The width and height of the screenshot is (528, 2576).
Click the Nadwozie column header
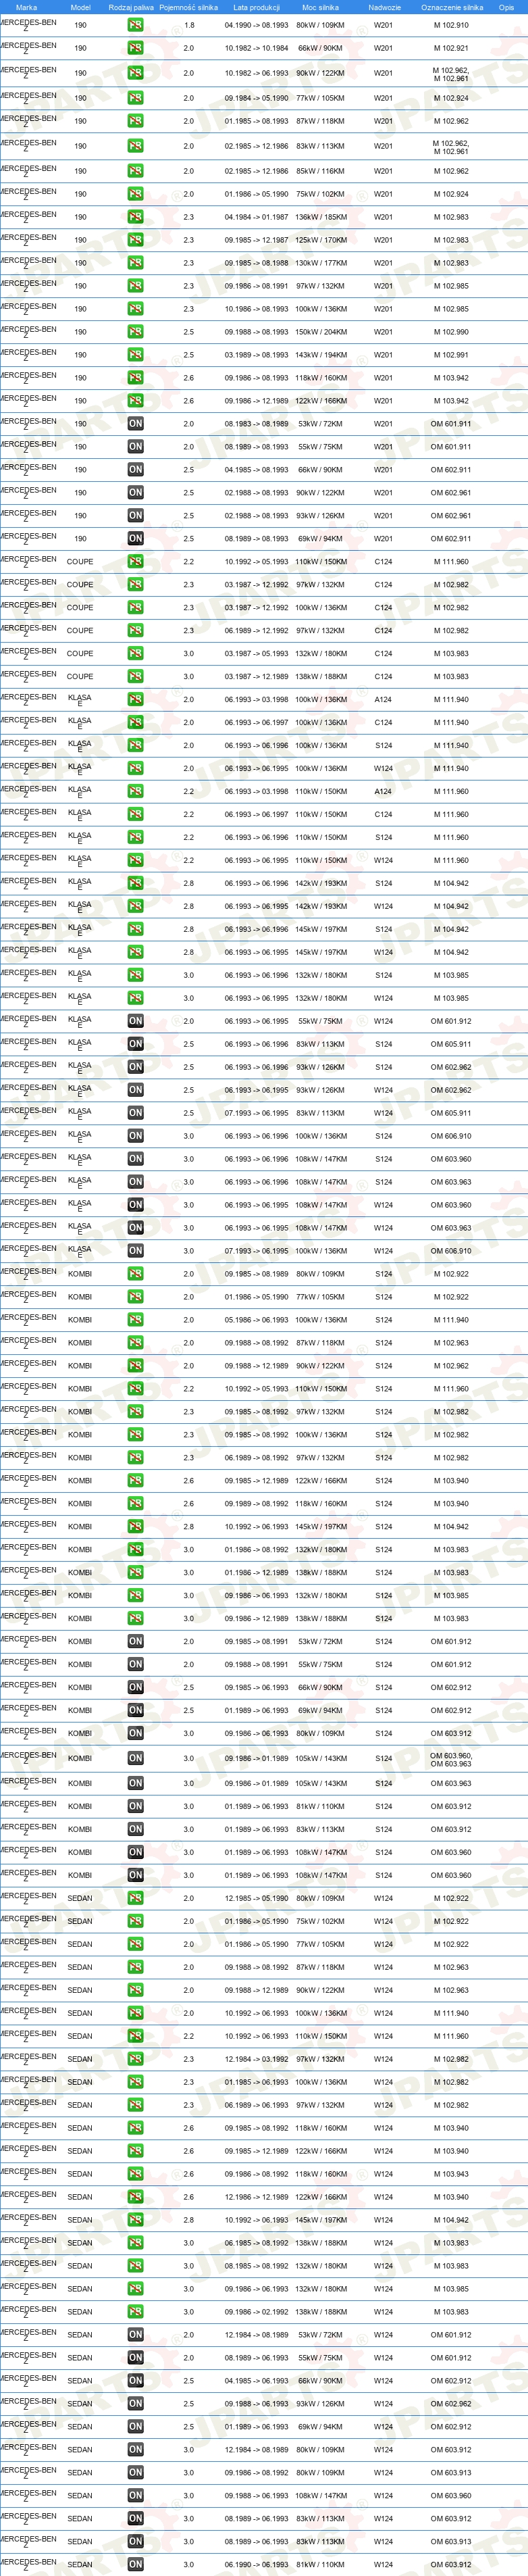point(384,7)
